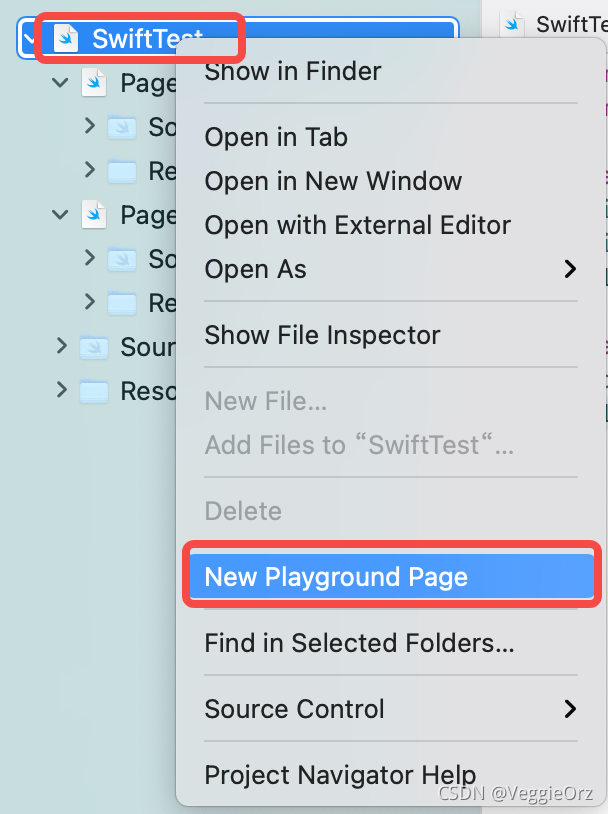Screen dimensions: 608x814
Task: Select the SwiftTest row label in the navigator
Action: coord(147,38)
